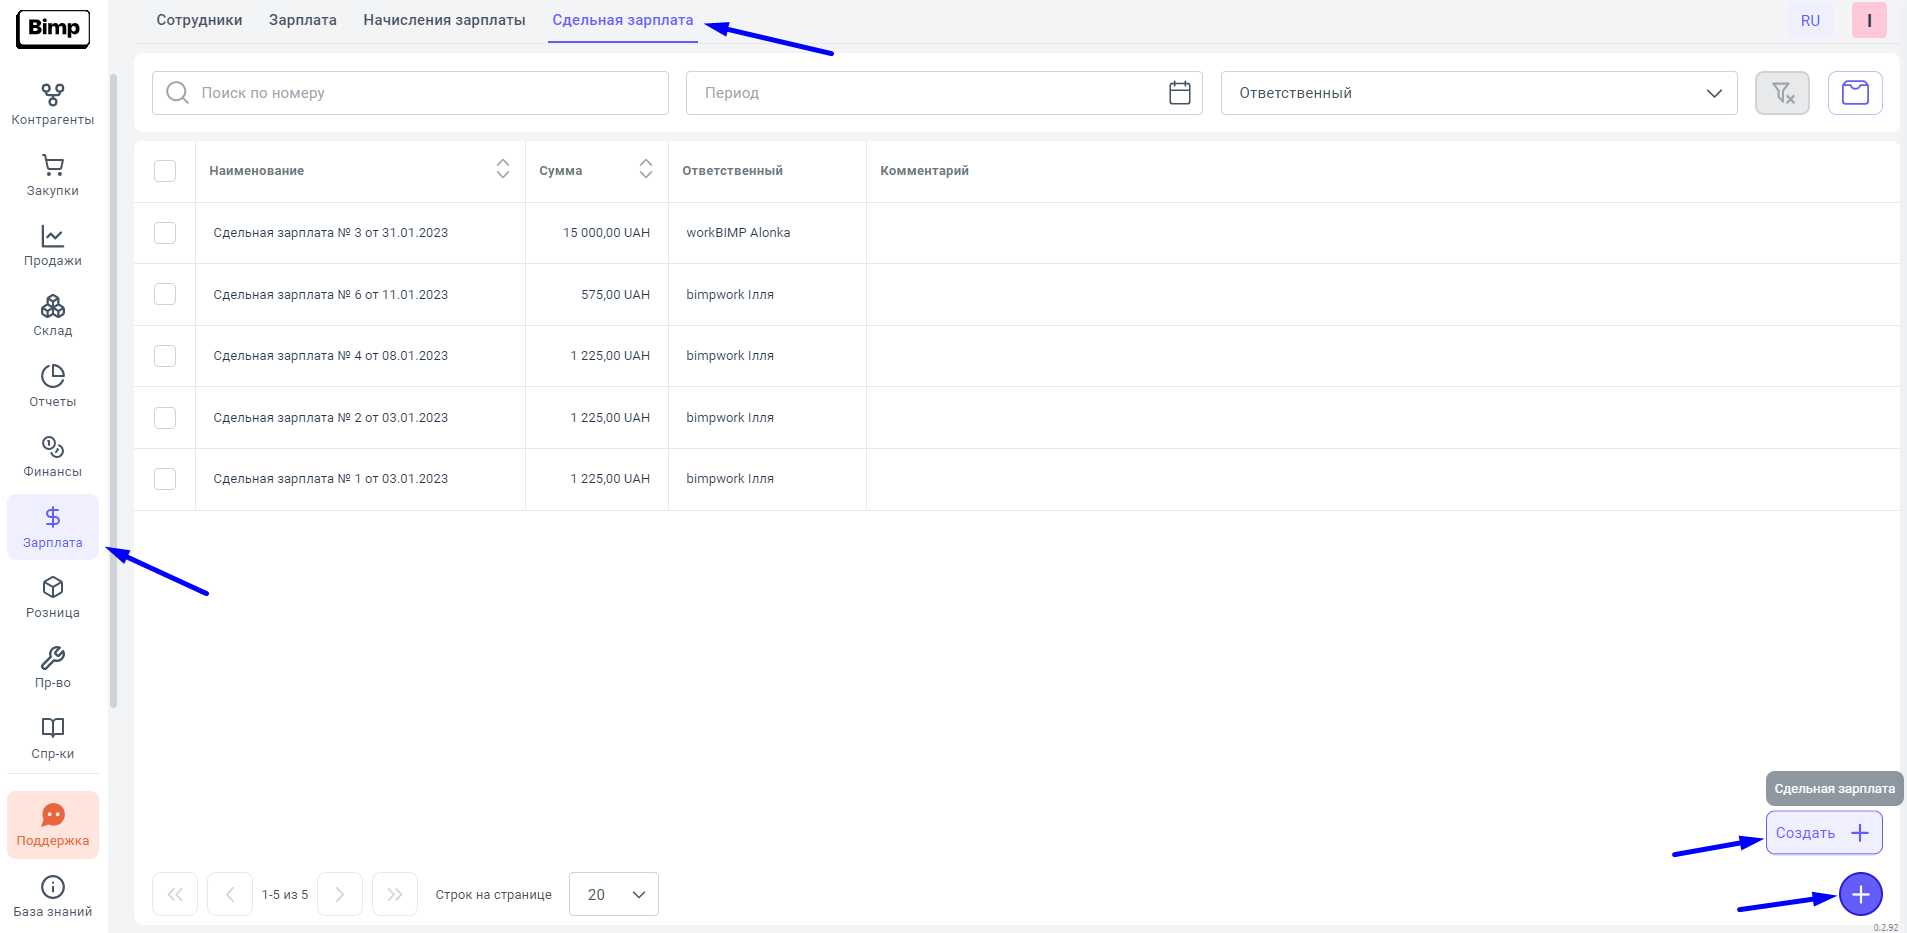This screenshot has width=1907, height=933.
Task: Select checkbox for Сдельная зарплата № 6
Action: (x=165, y=294)
